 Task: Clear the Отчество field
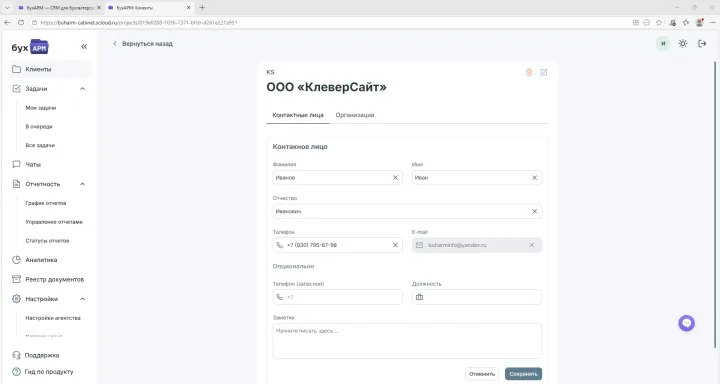coord(534,211)
